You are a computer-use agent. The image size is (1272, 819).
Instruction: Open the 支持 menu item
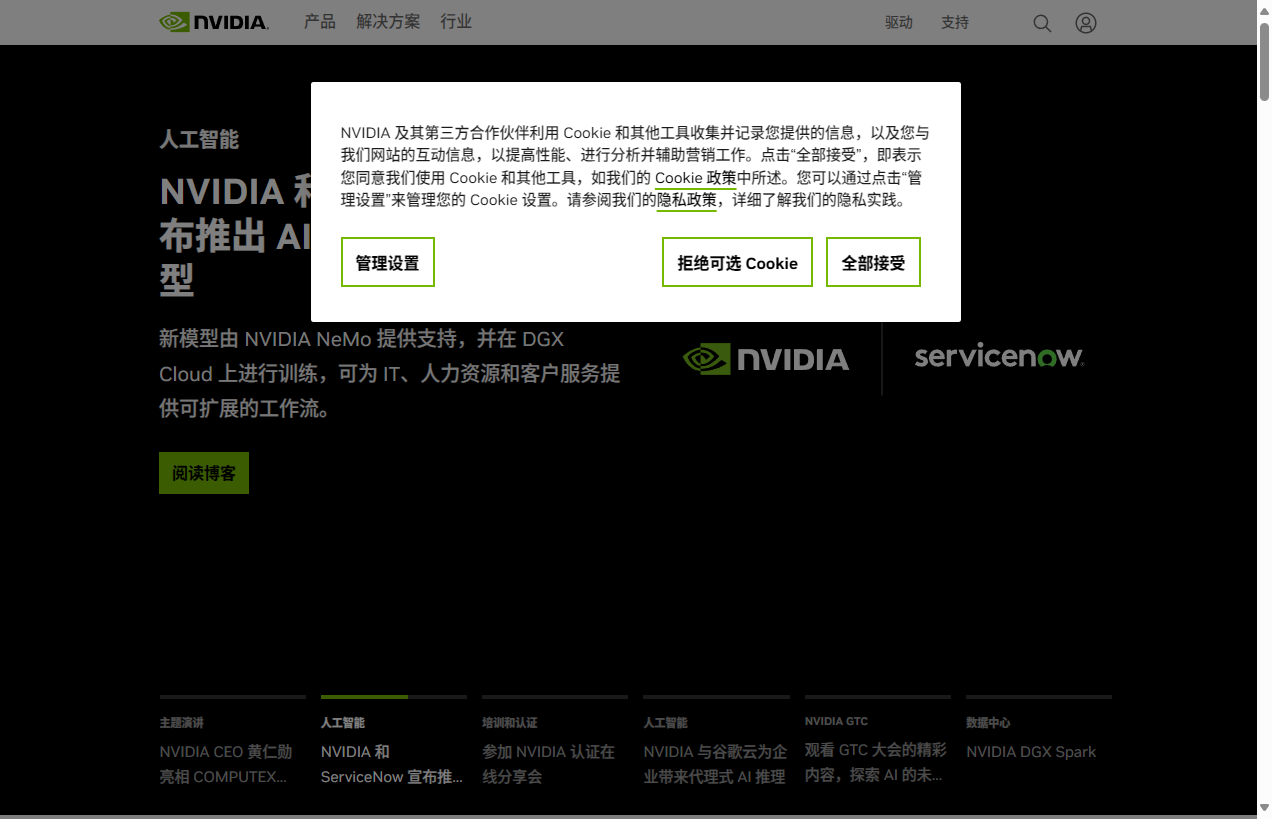[x=955, y=22]
